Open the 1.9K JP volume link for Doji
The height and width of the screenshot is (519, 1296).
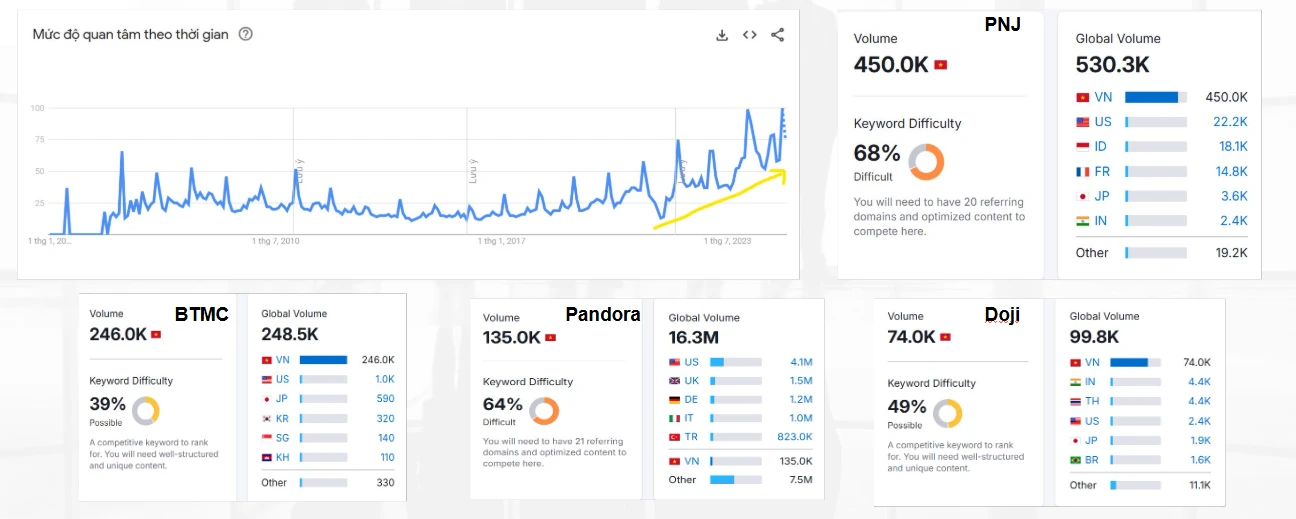tap(1199, 440)
